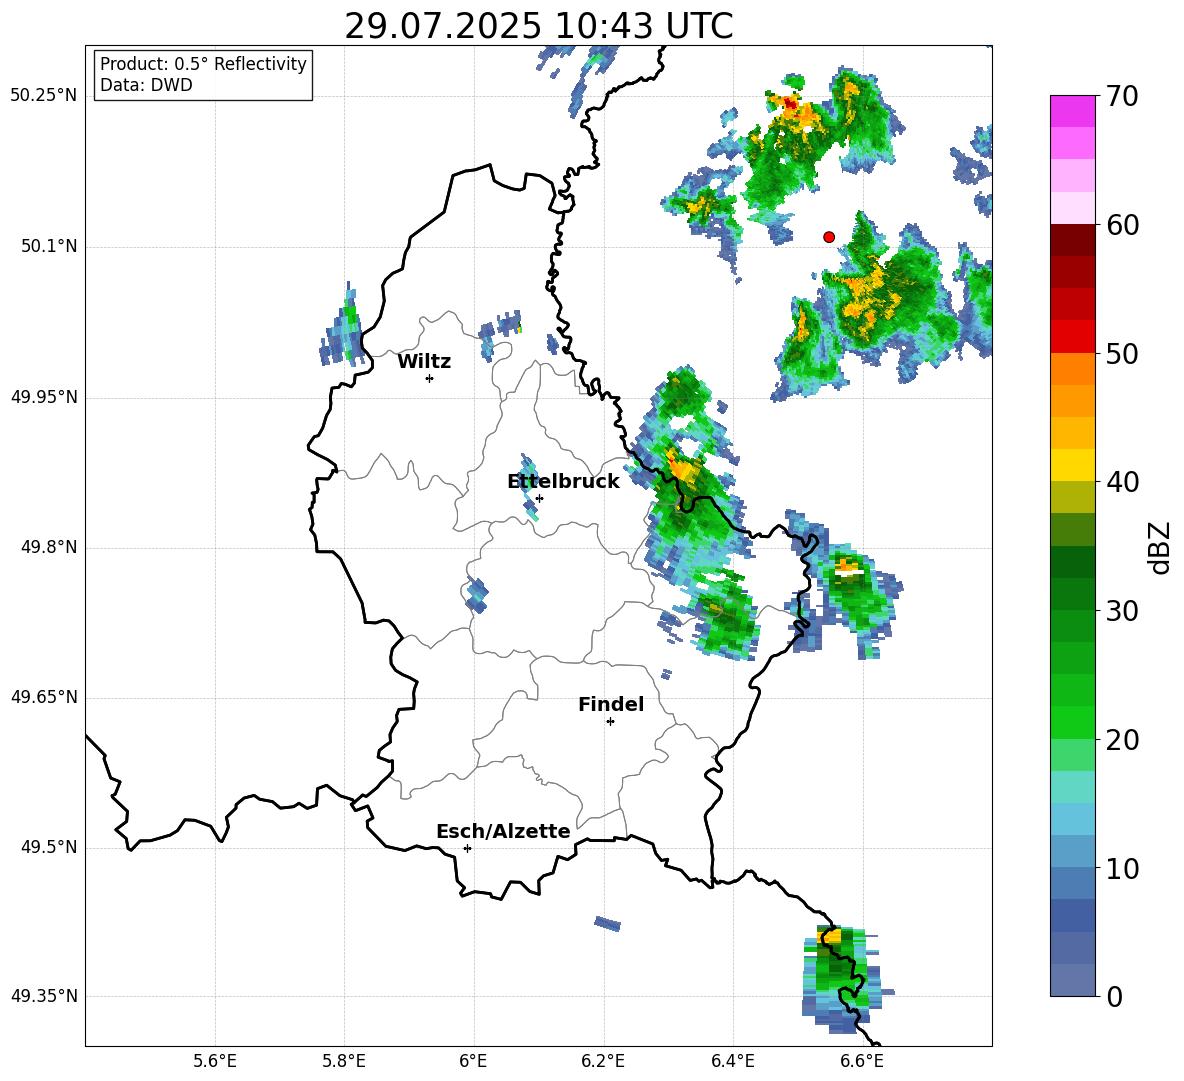The width and height of the screenshot is (1184, 1081).
Task: Select the Wiltz city label
Action: [x=424, y=362]
